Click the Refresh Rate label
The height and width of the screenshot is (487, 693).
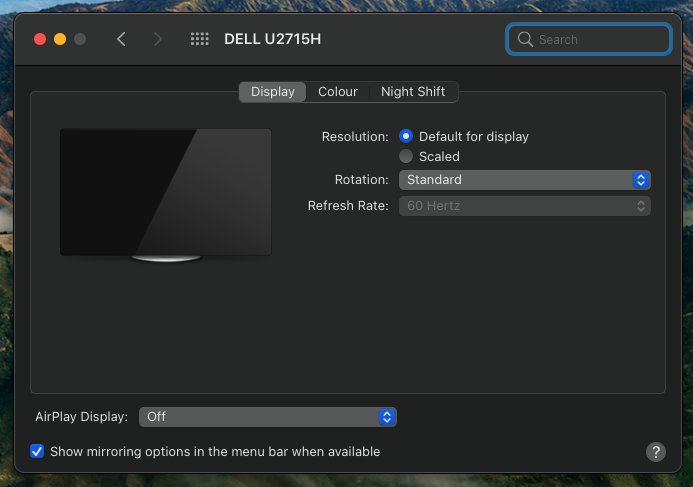coord(348,206)
